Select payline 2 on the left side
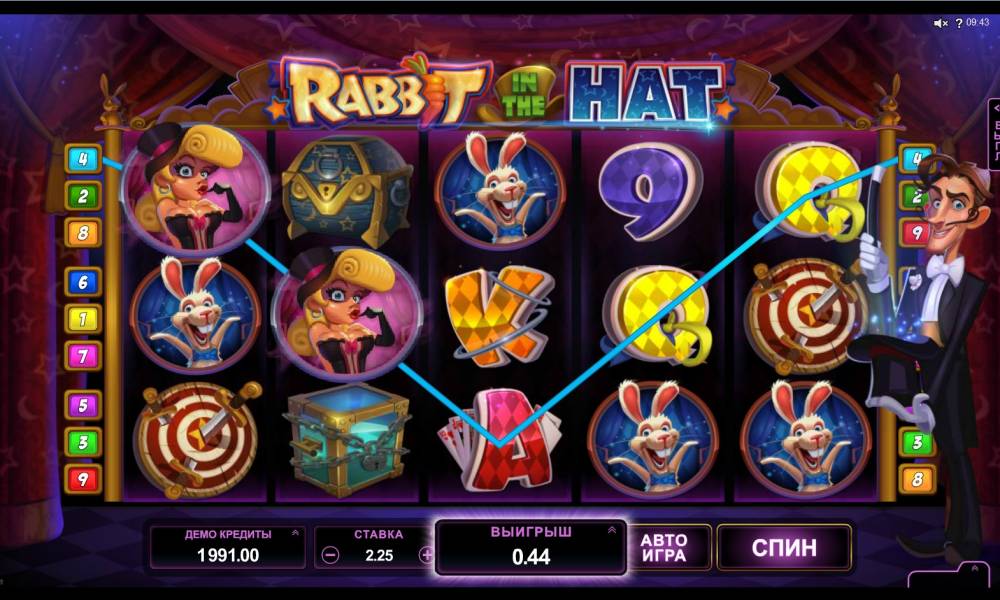Screen dimensions: 1000x600 (x=83, y=196)
